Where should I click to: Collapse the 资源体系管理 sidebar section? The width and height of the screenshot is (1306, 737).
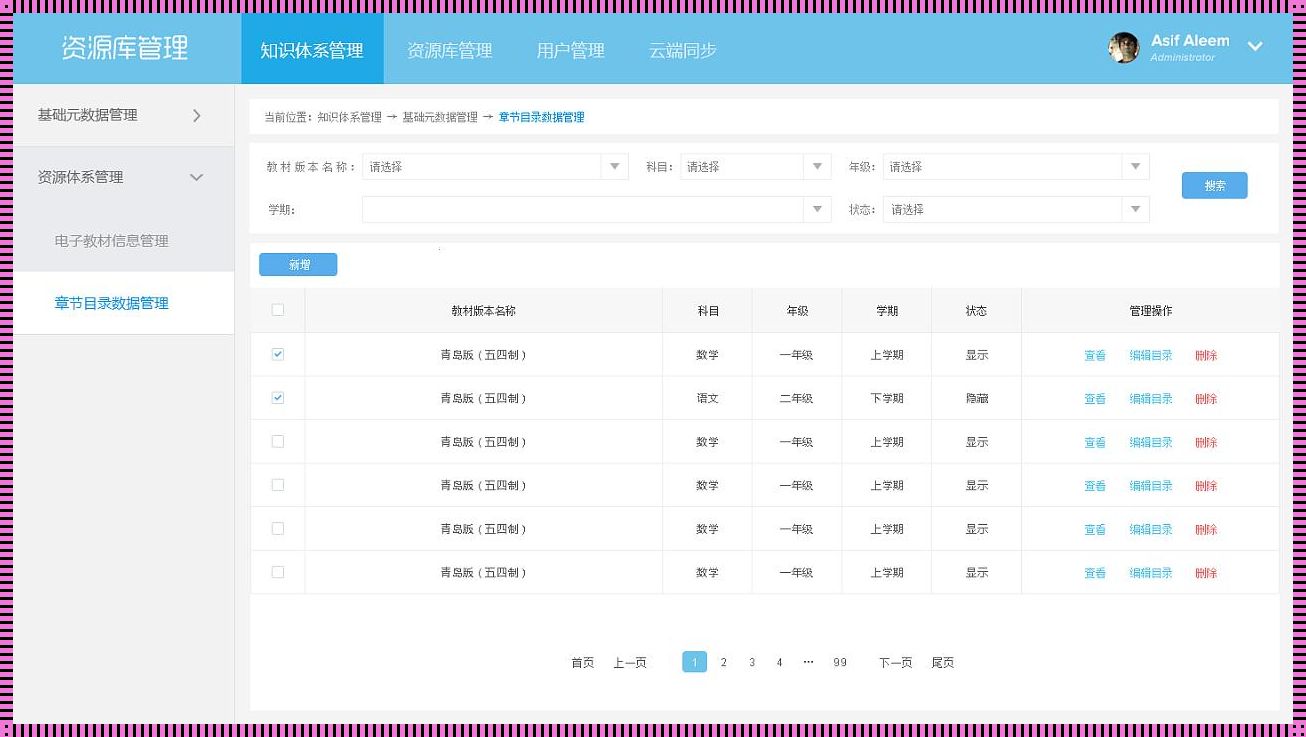tap(123, 177)
